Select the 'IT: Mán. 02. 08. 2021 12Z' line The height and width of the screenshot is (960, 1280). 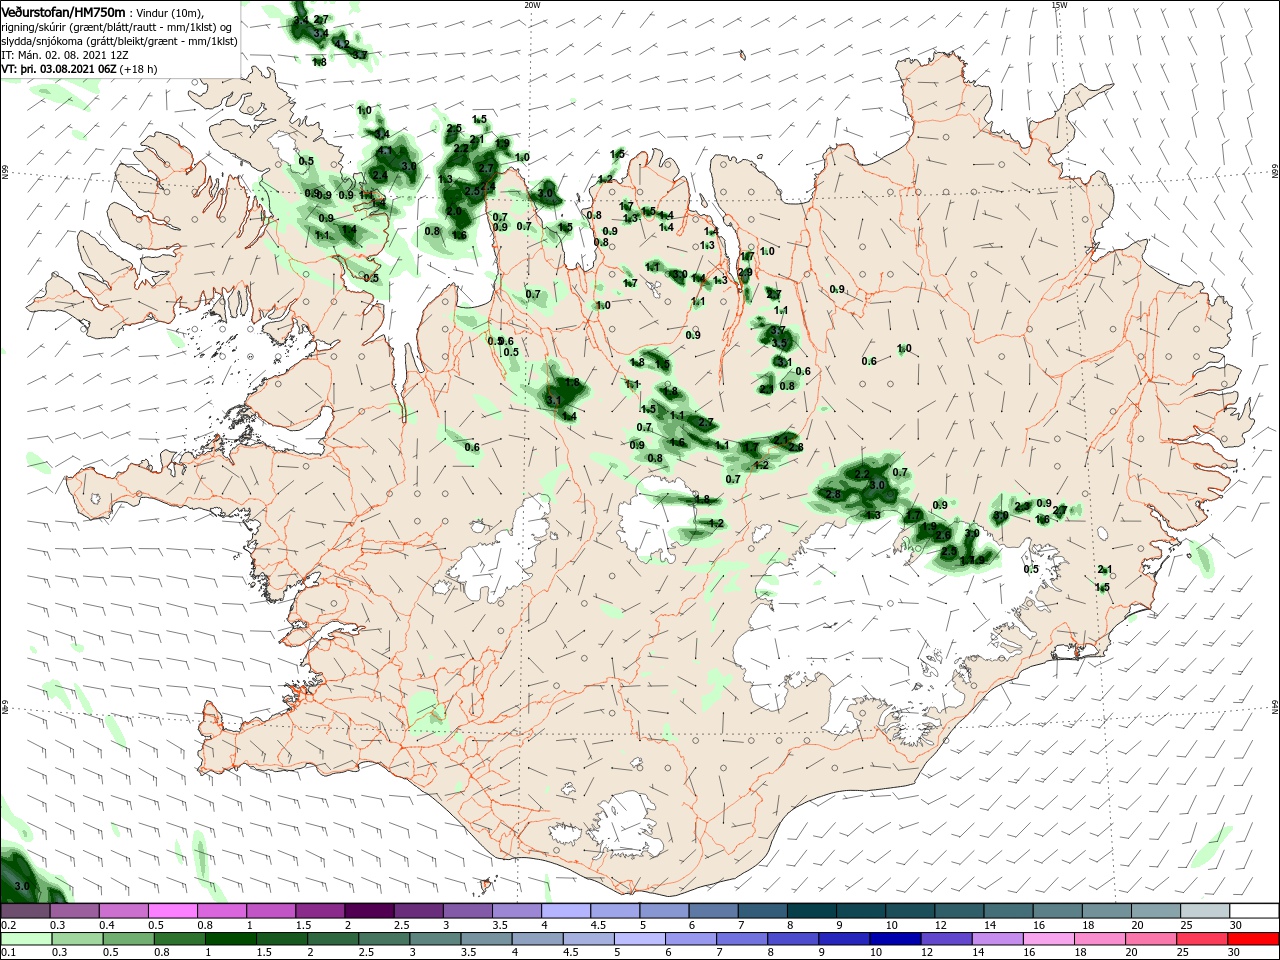(x=65, y=55)
